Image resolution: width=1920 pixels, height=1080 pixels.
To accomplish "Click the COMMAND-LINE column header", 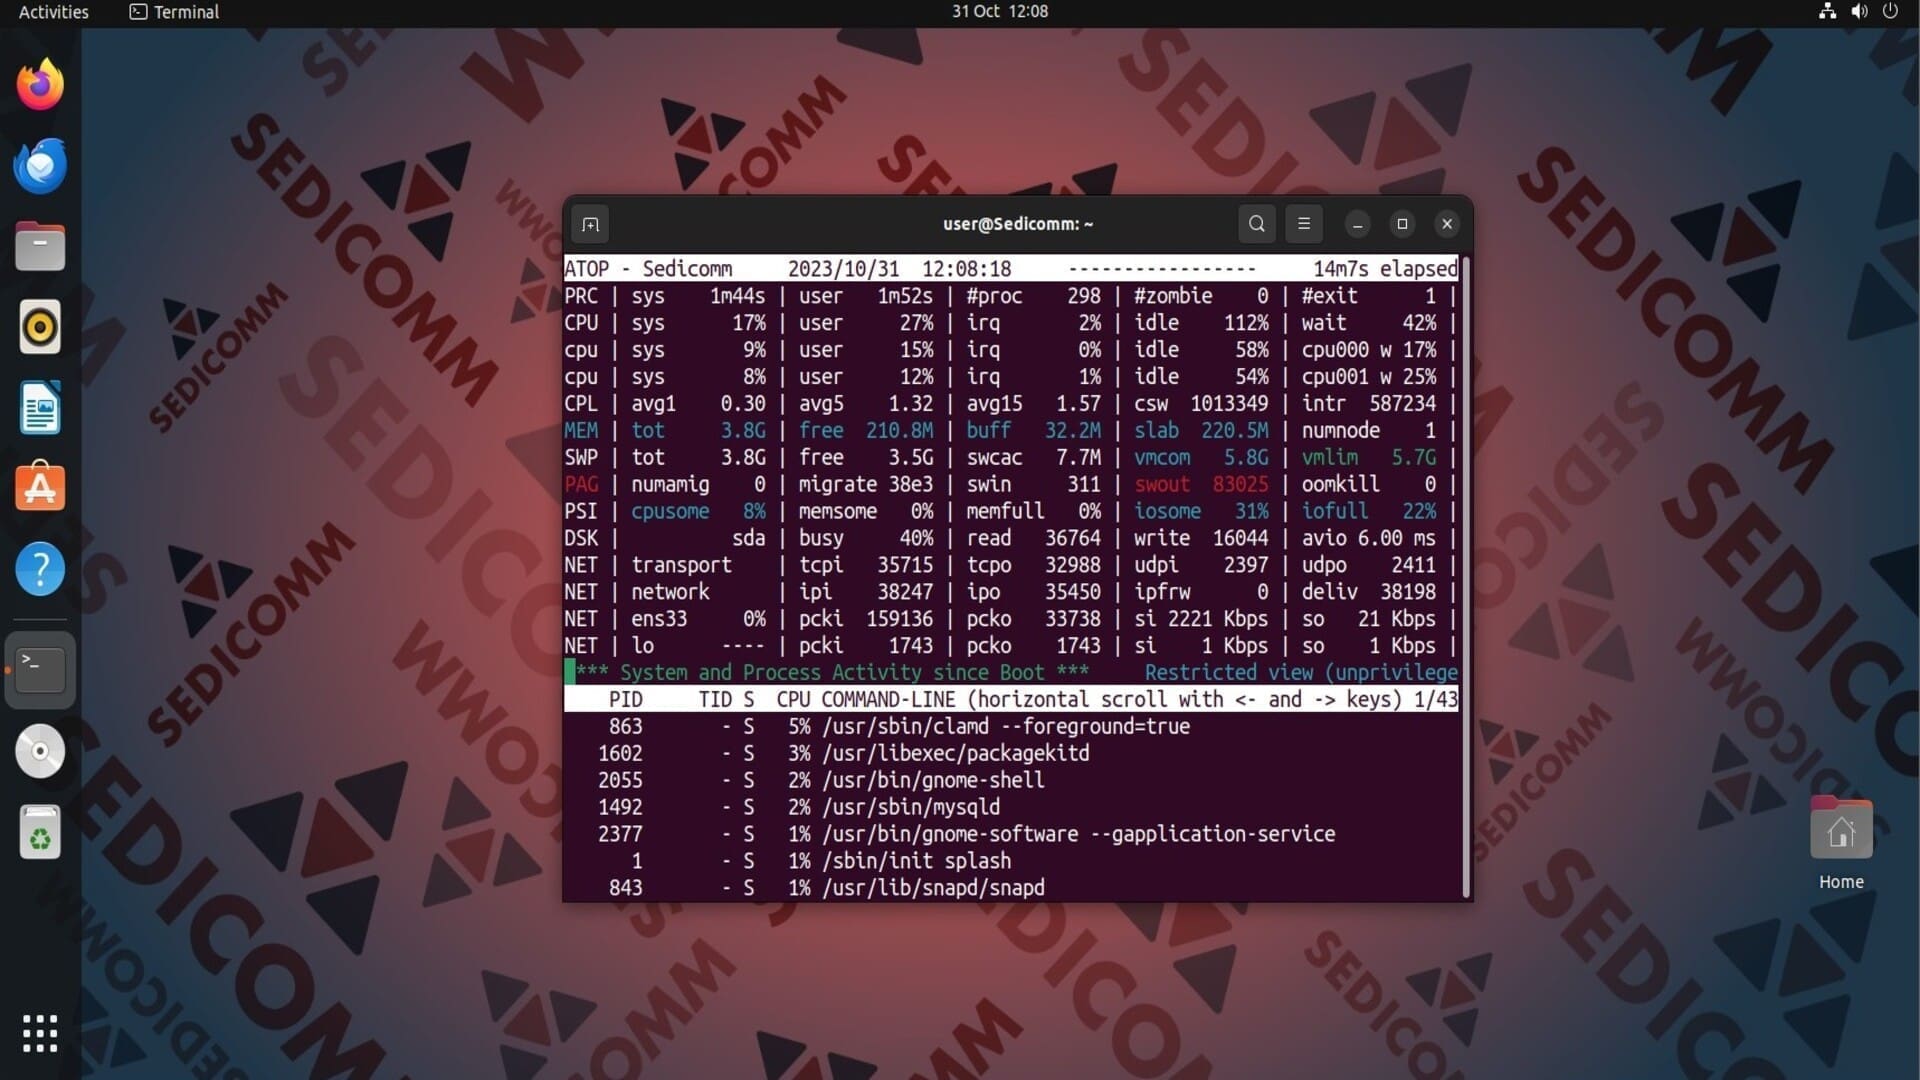I will coord(888,699).
